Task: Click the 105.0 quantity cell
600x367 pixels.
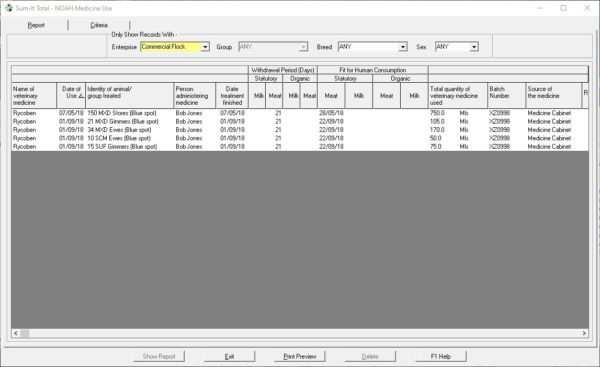Action: 437,121
